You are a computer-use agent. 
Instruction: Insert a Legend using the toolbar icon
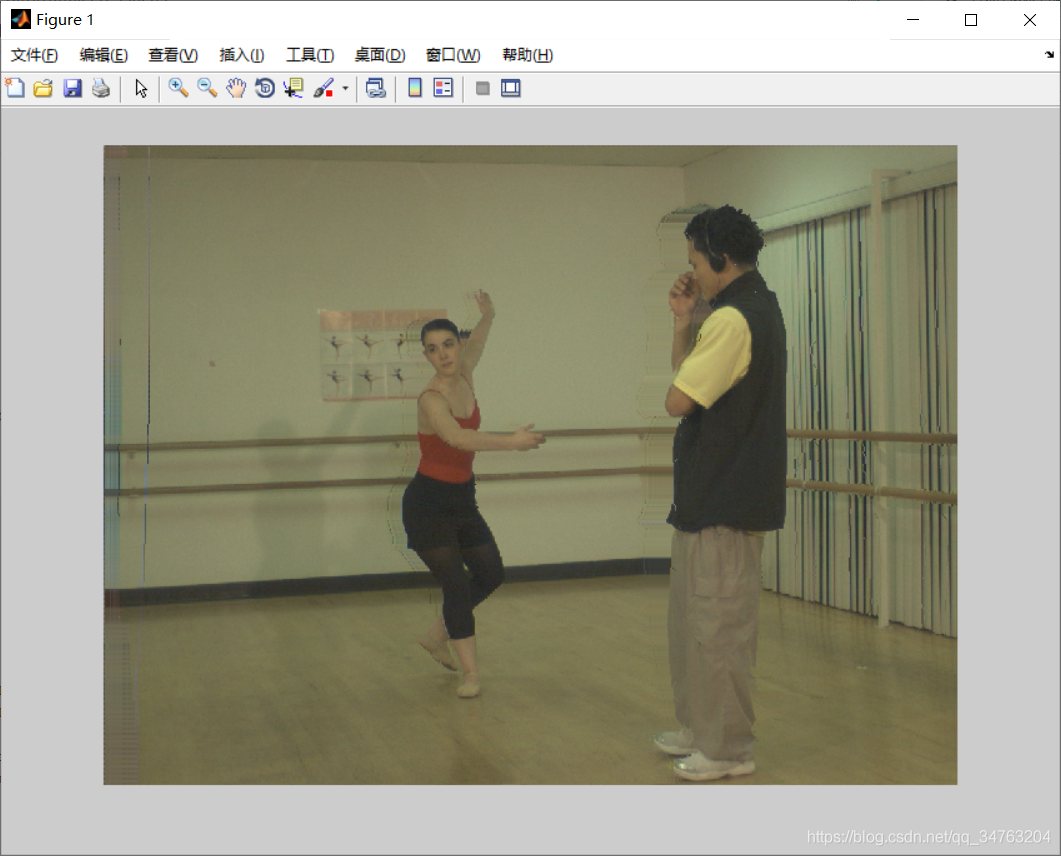(443, 88)
